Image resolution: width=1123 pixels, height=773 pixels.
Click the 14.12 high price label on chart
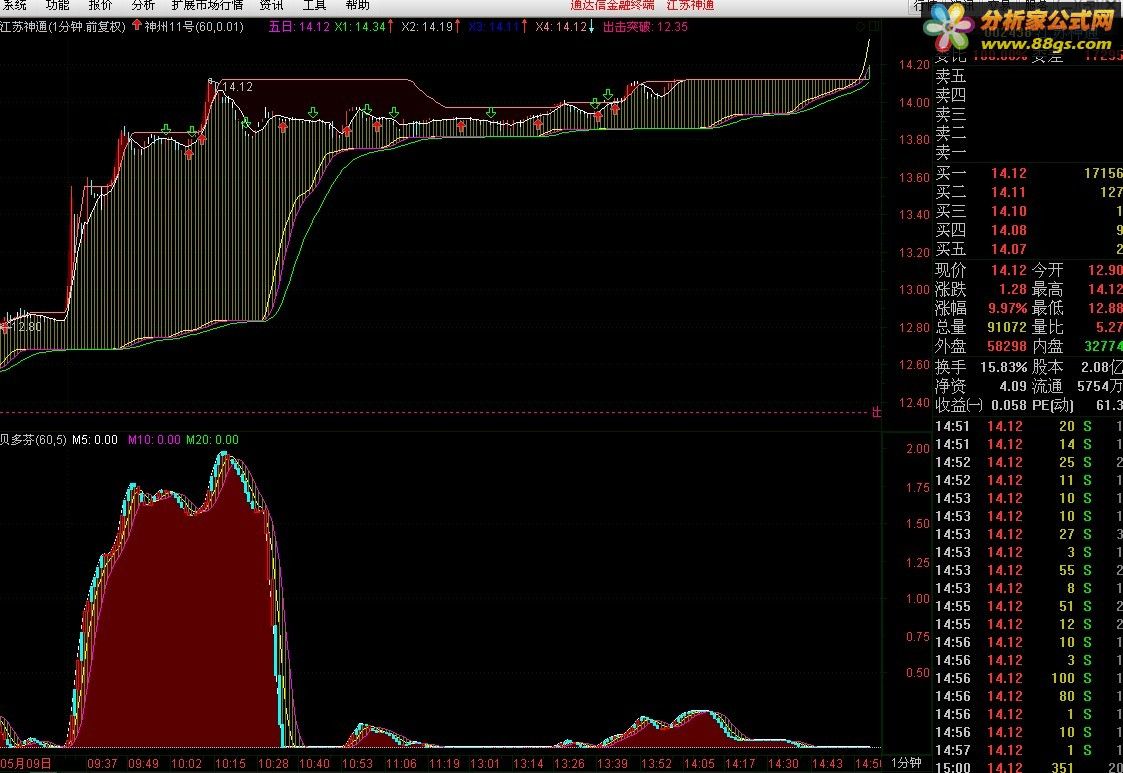238,87
